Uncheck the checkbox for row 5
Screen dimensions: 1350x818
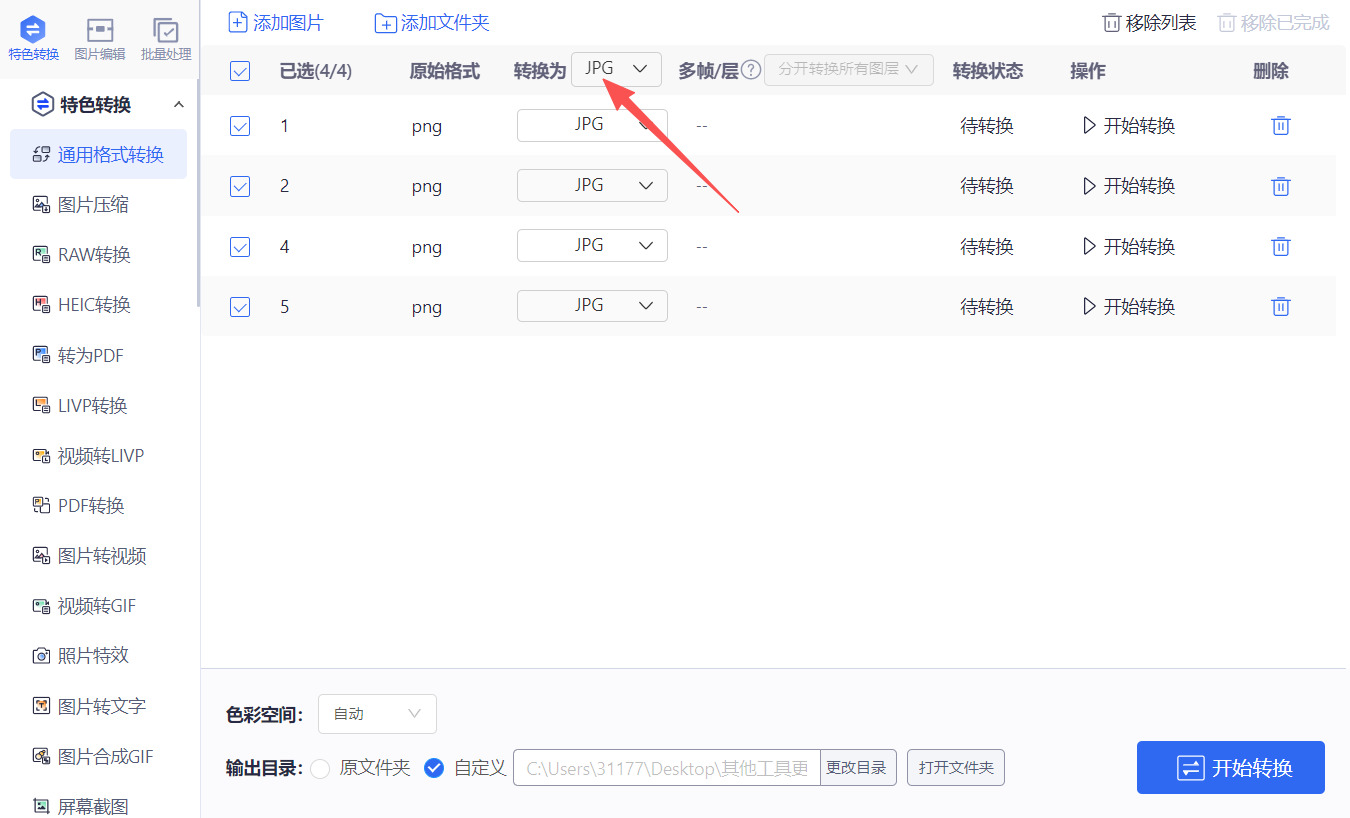(240, 307)
